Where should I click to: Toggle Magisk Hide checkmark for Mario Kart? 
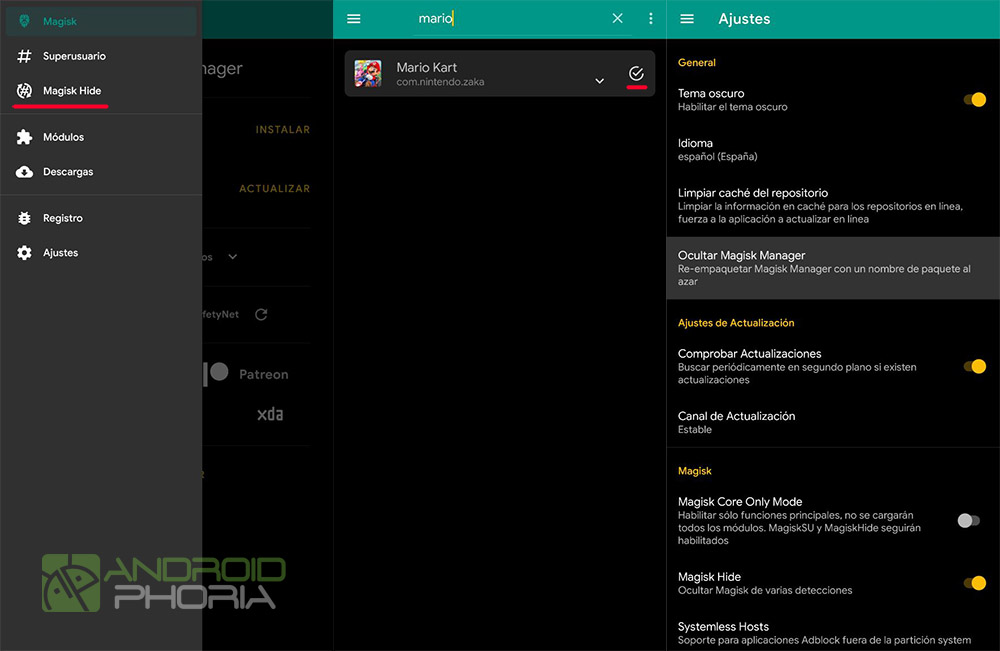[x=636, y=73]
